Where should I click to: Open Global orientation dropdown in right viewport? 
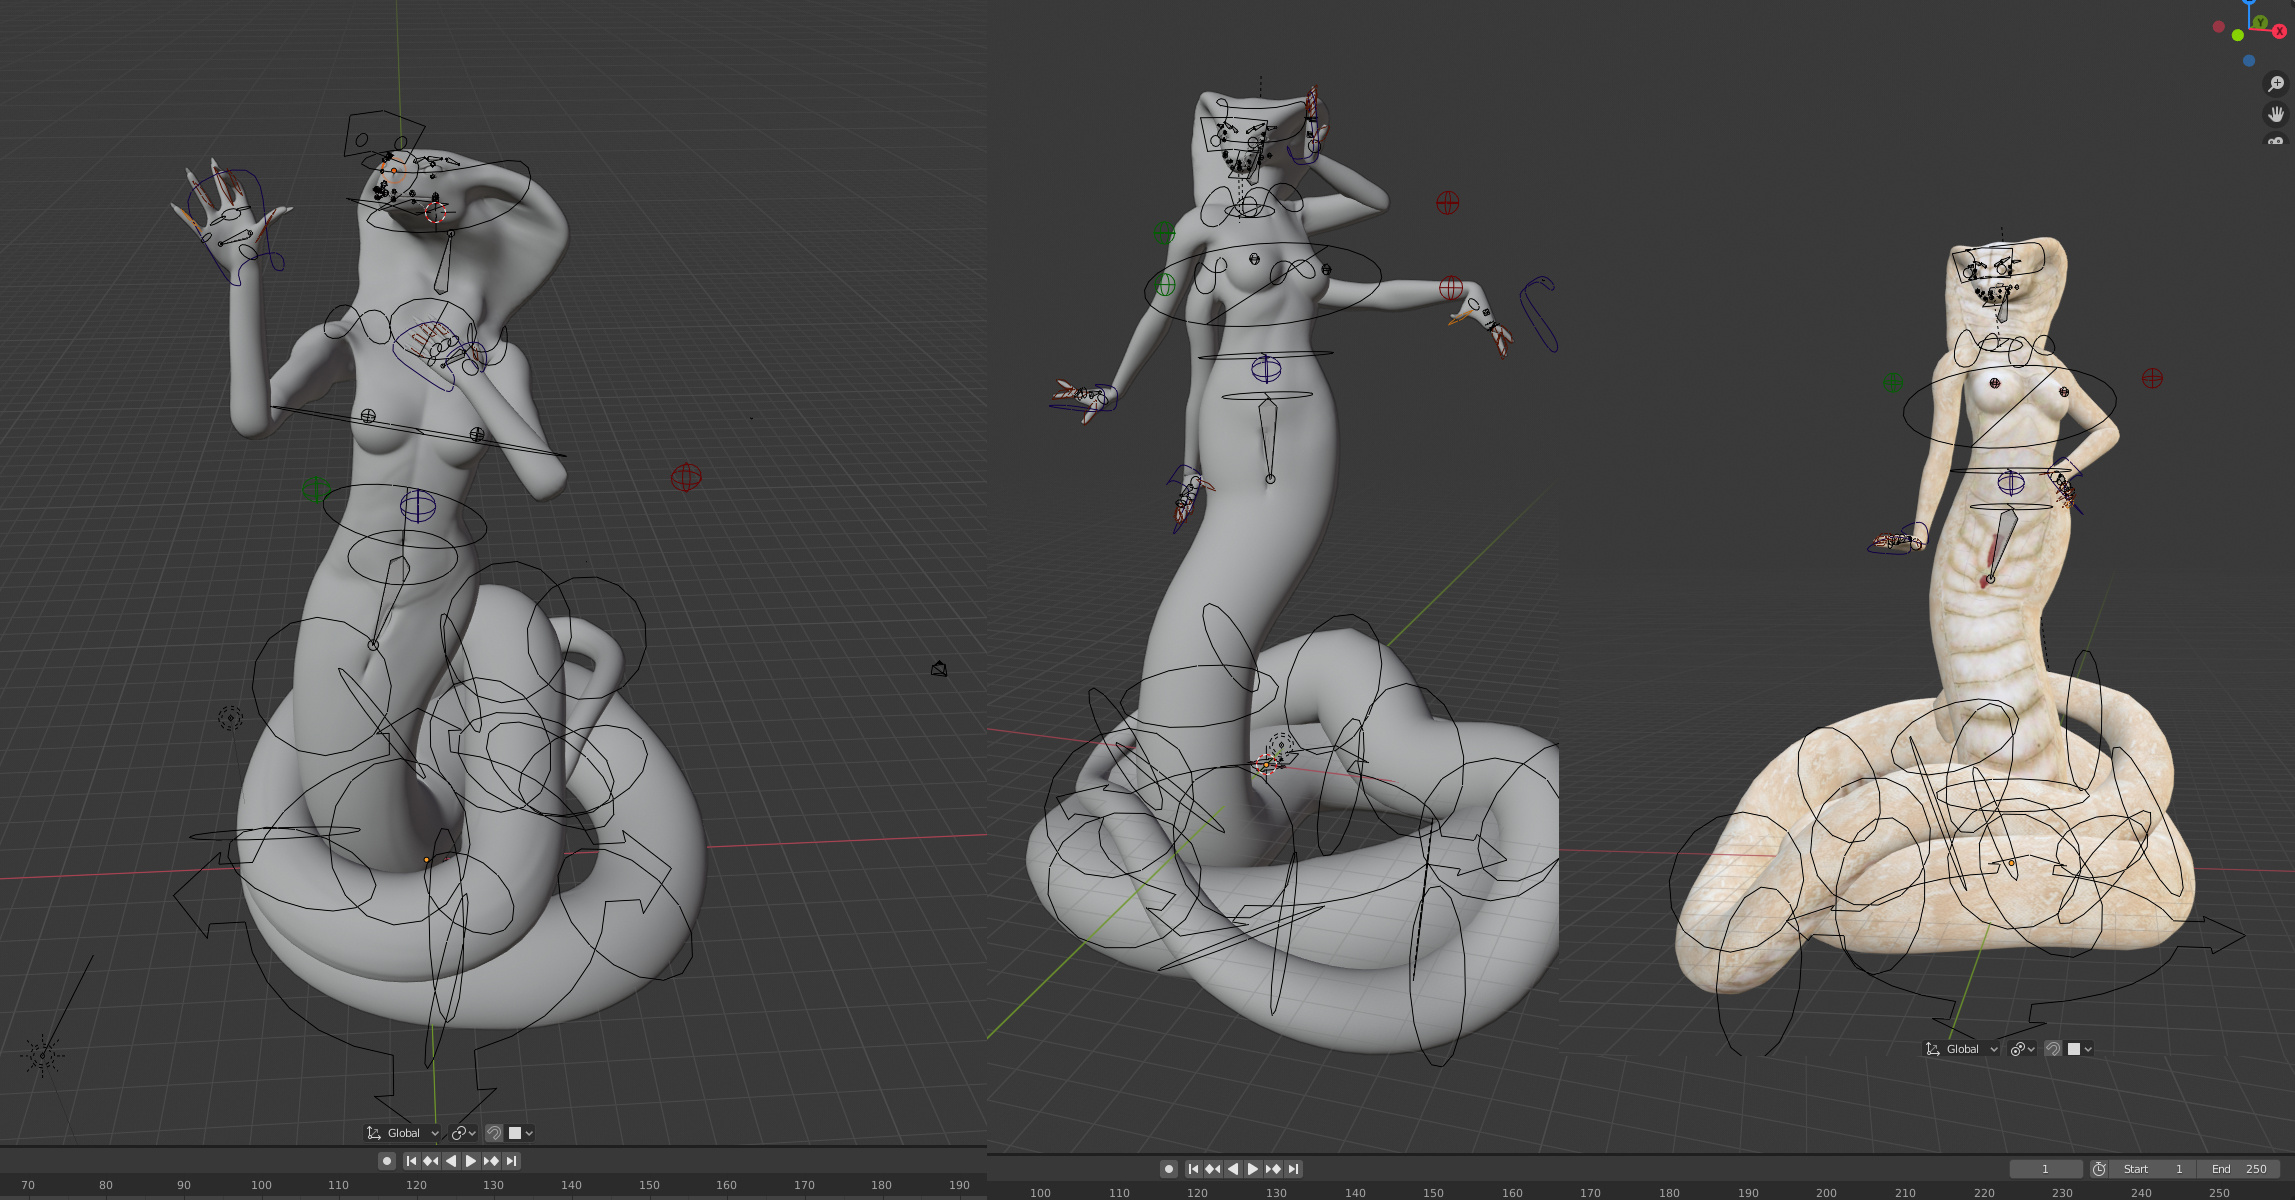[1961, 1049]
